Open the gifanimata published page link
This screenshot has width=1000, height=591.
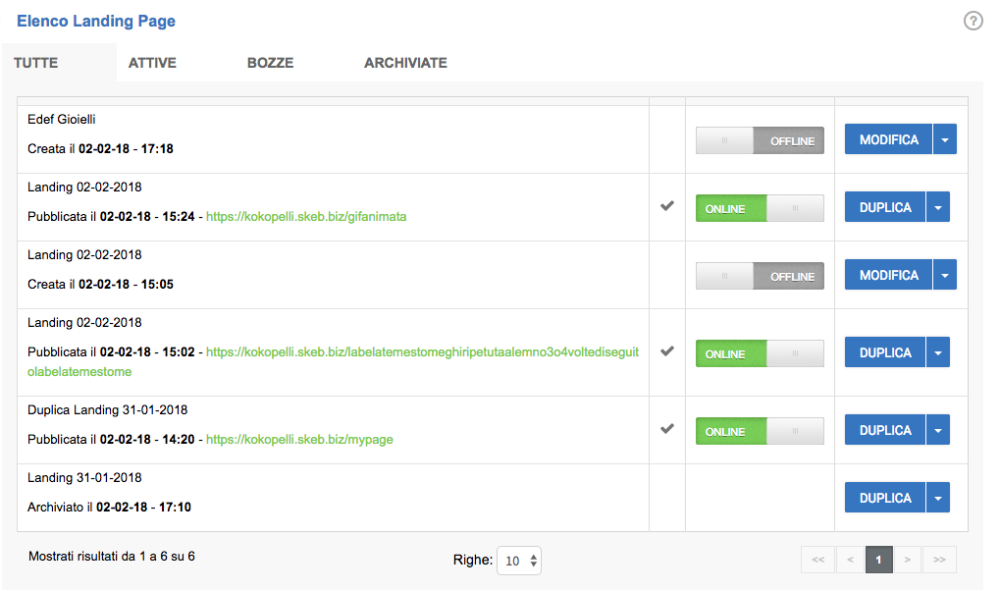click(305, 215)
